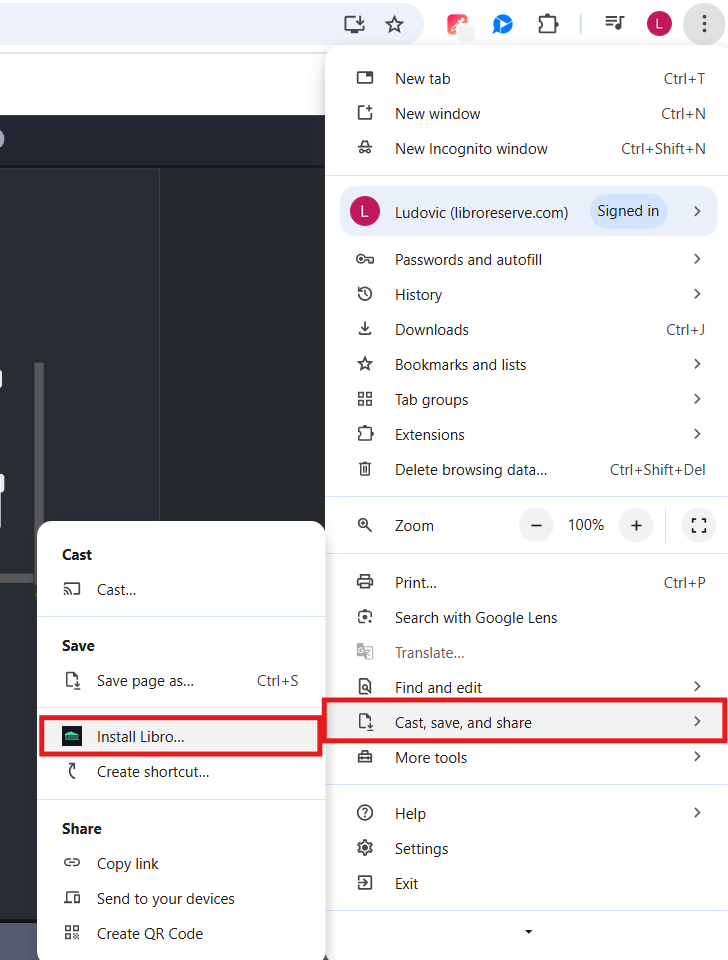Open the Extensions puzzle piece icon
This screenshot has height=960, width=728.
[548, 24]
